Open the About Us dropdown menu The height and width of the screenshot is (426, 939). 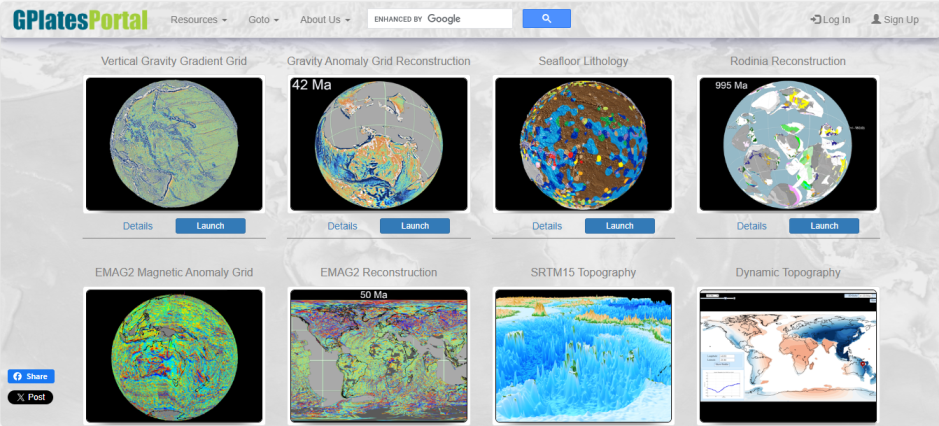[x=325, y=19]
